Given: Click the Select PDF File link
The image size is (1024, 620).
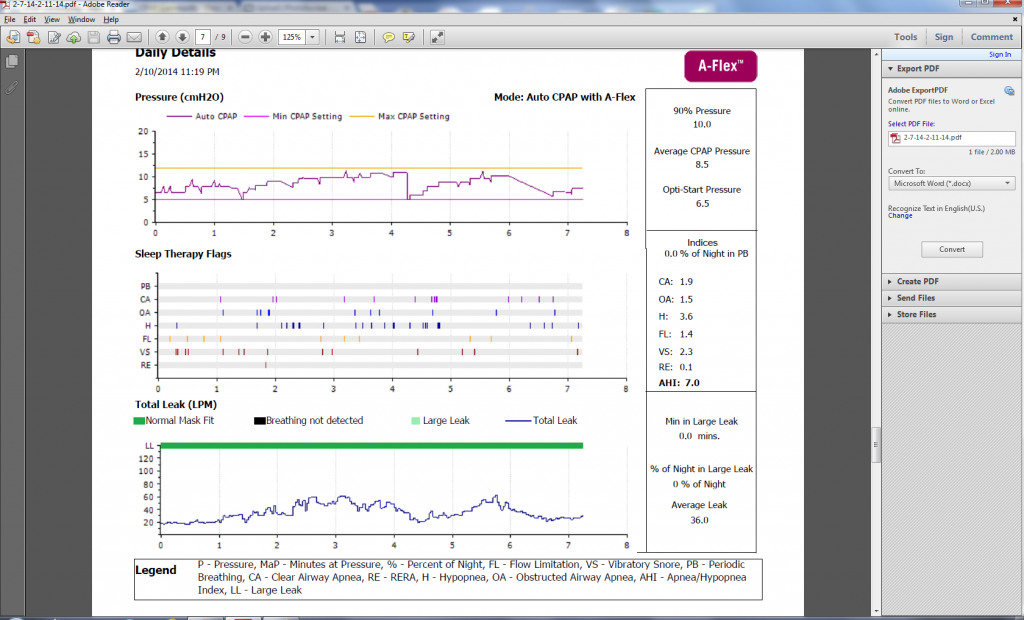Looking at the screenshot, I should pos(911,124).
